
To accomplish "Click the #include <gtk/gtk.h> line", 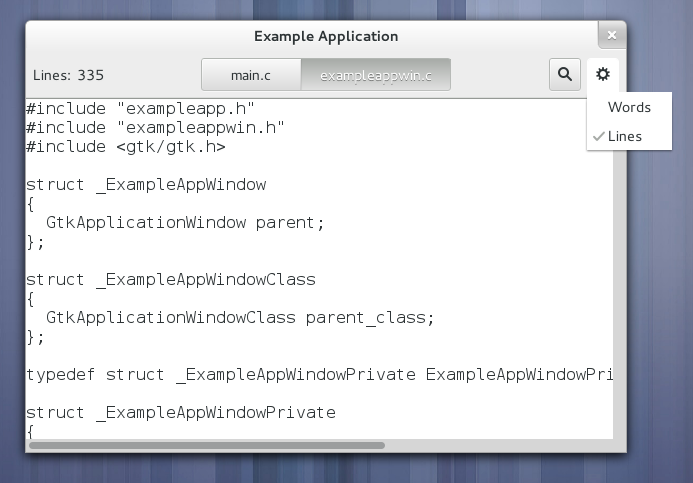I will [125, 147].
